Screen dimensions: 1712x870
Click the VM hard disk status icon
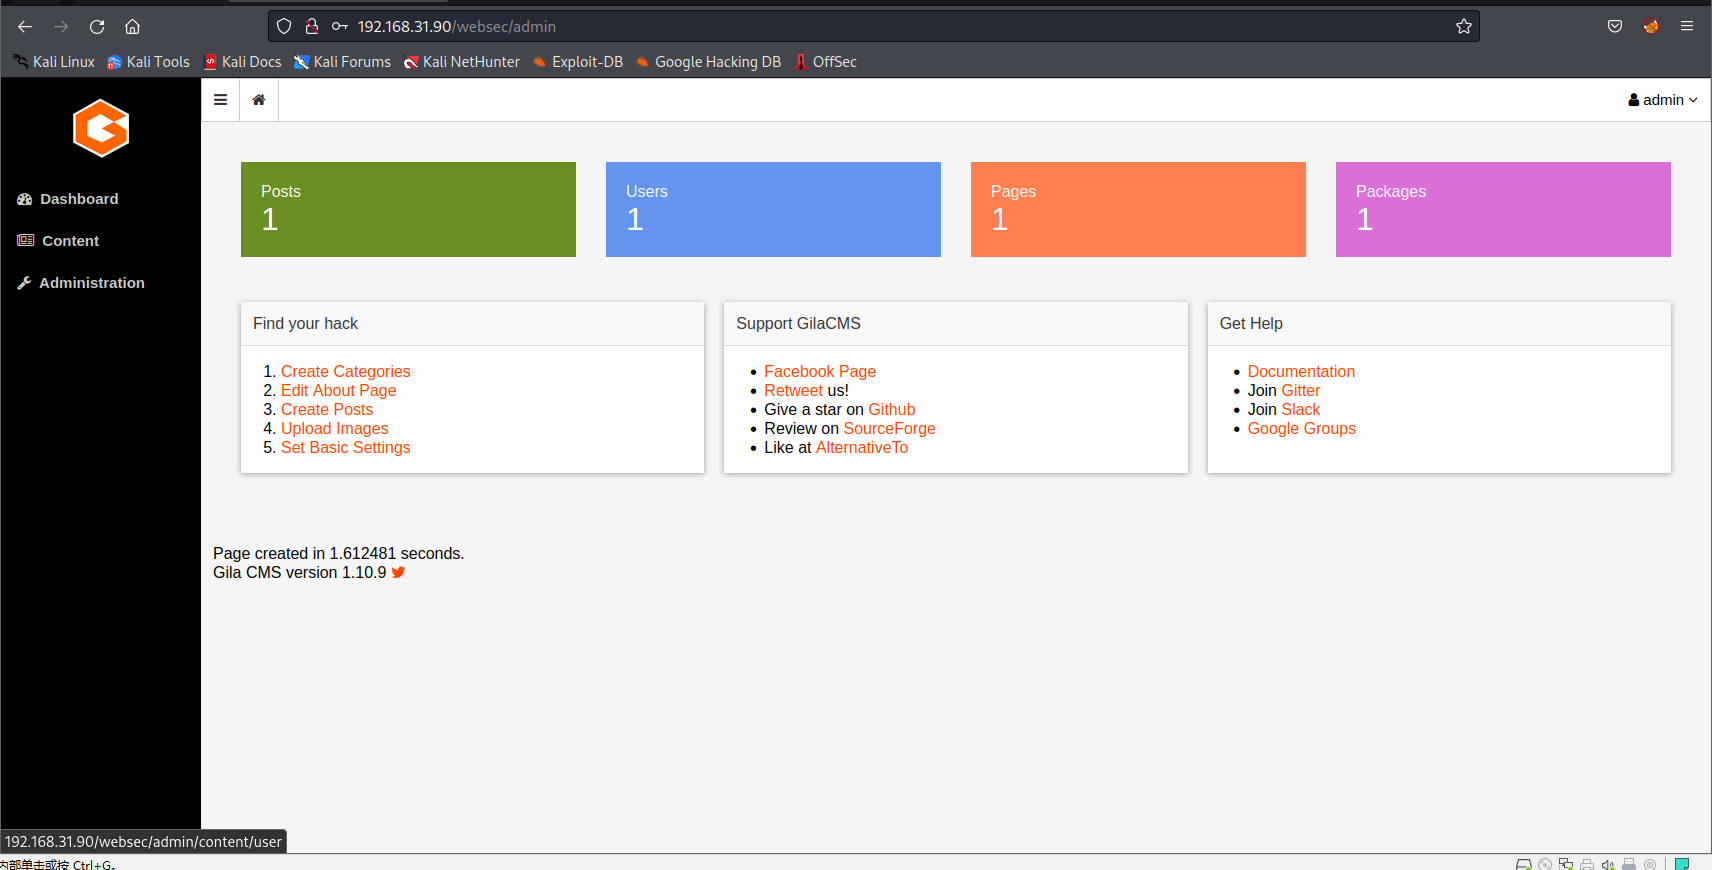[x=1524, y=864]
